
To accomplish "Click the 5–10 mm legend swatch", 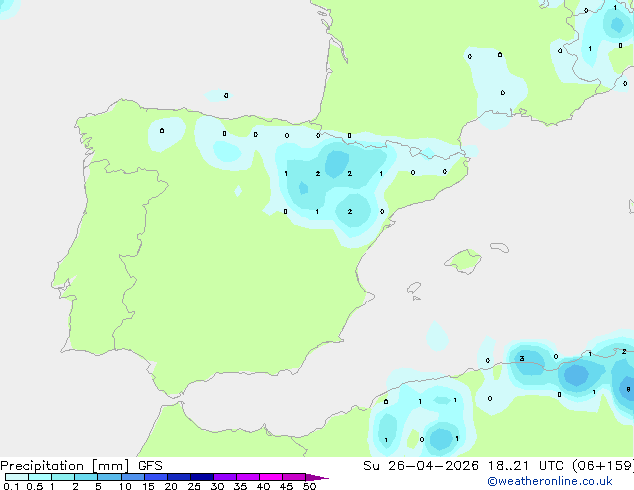I will [x=109, y=477].
